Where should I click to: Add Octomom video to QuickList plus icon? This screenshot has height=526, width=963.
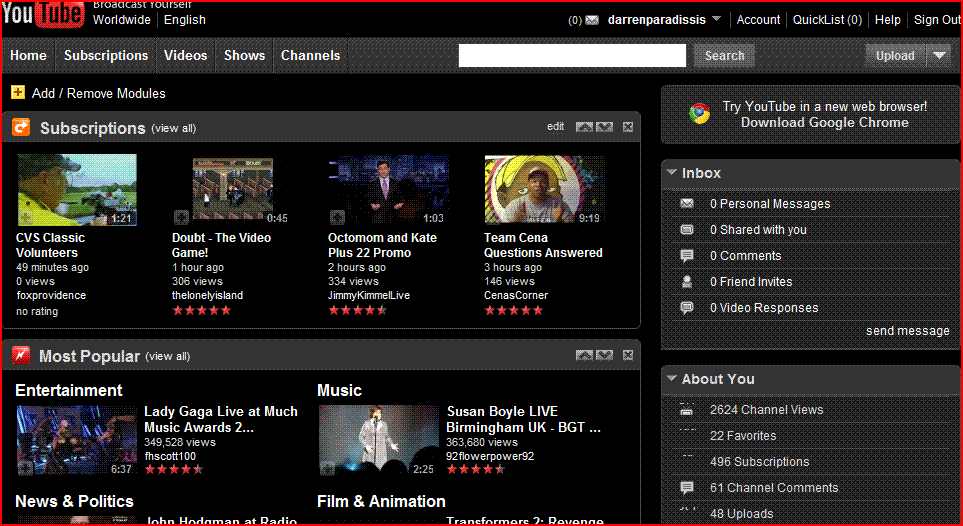pos(337,217)
